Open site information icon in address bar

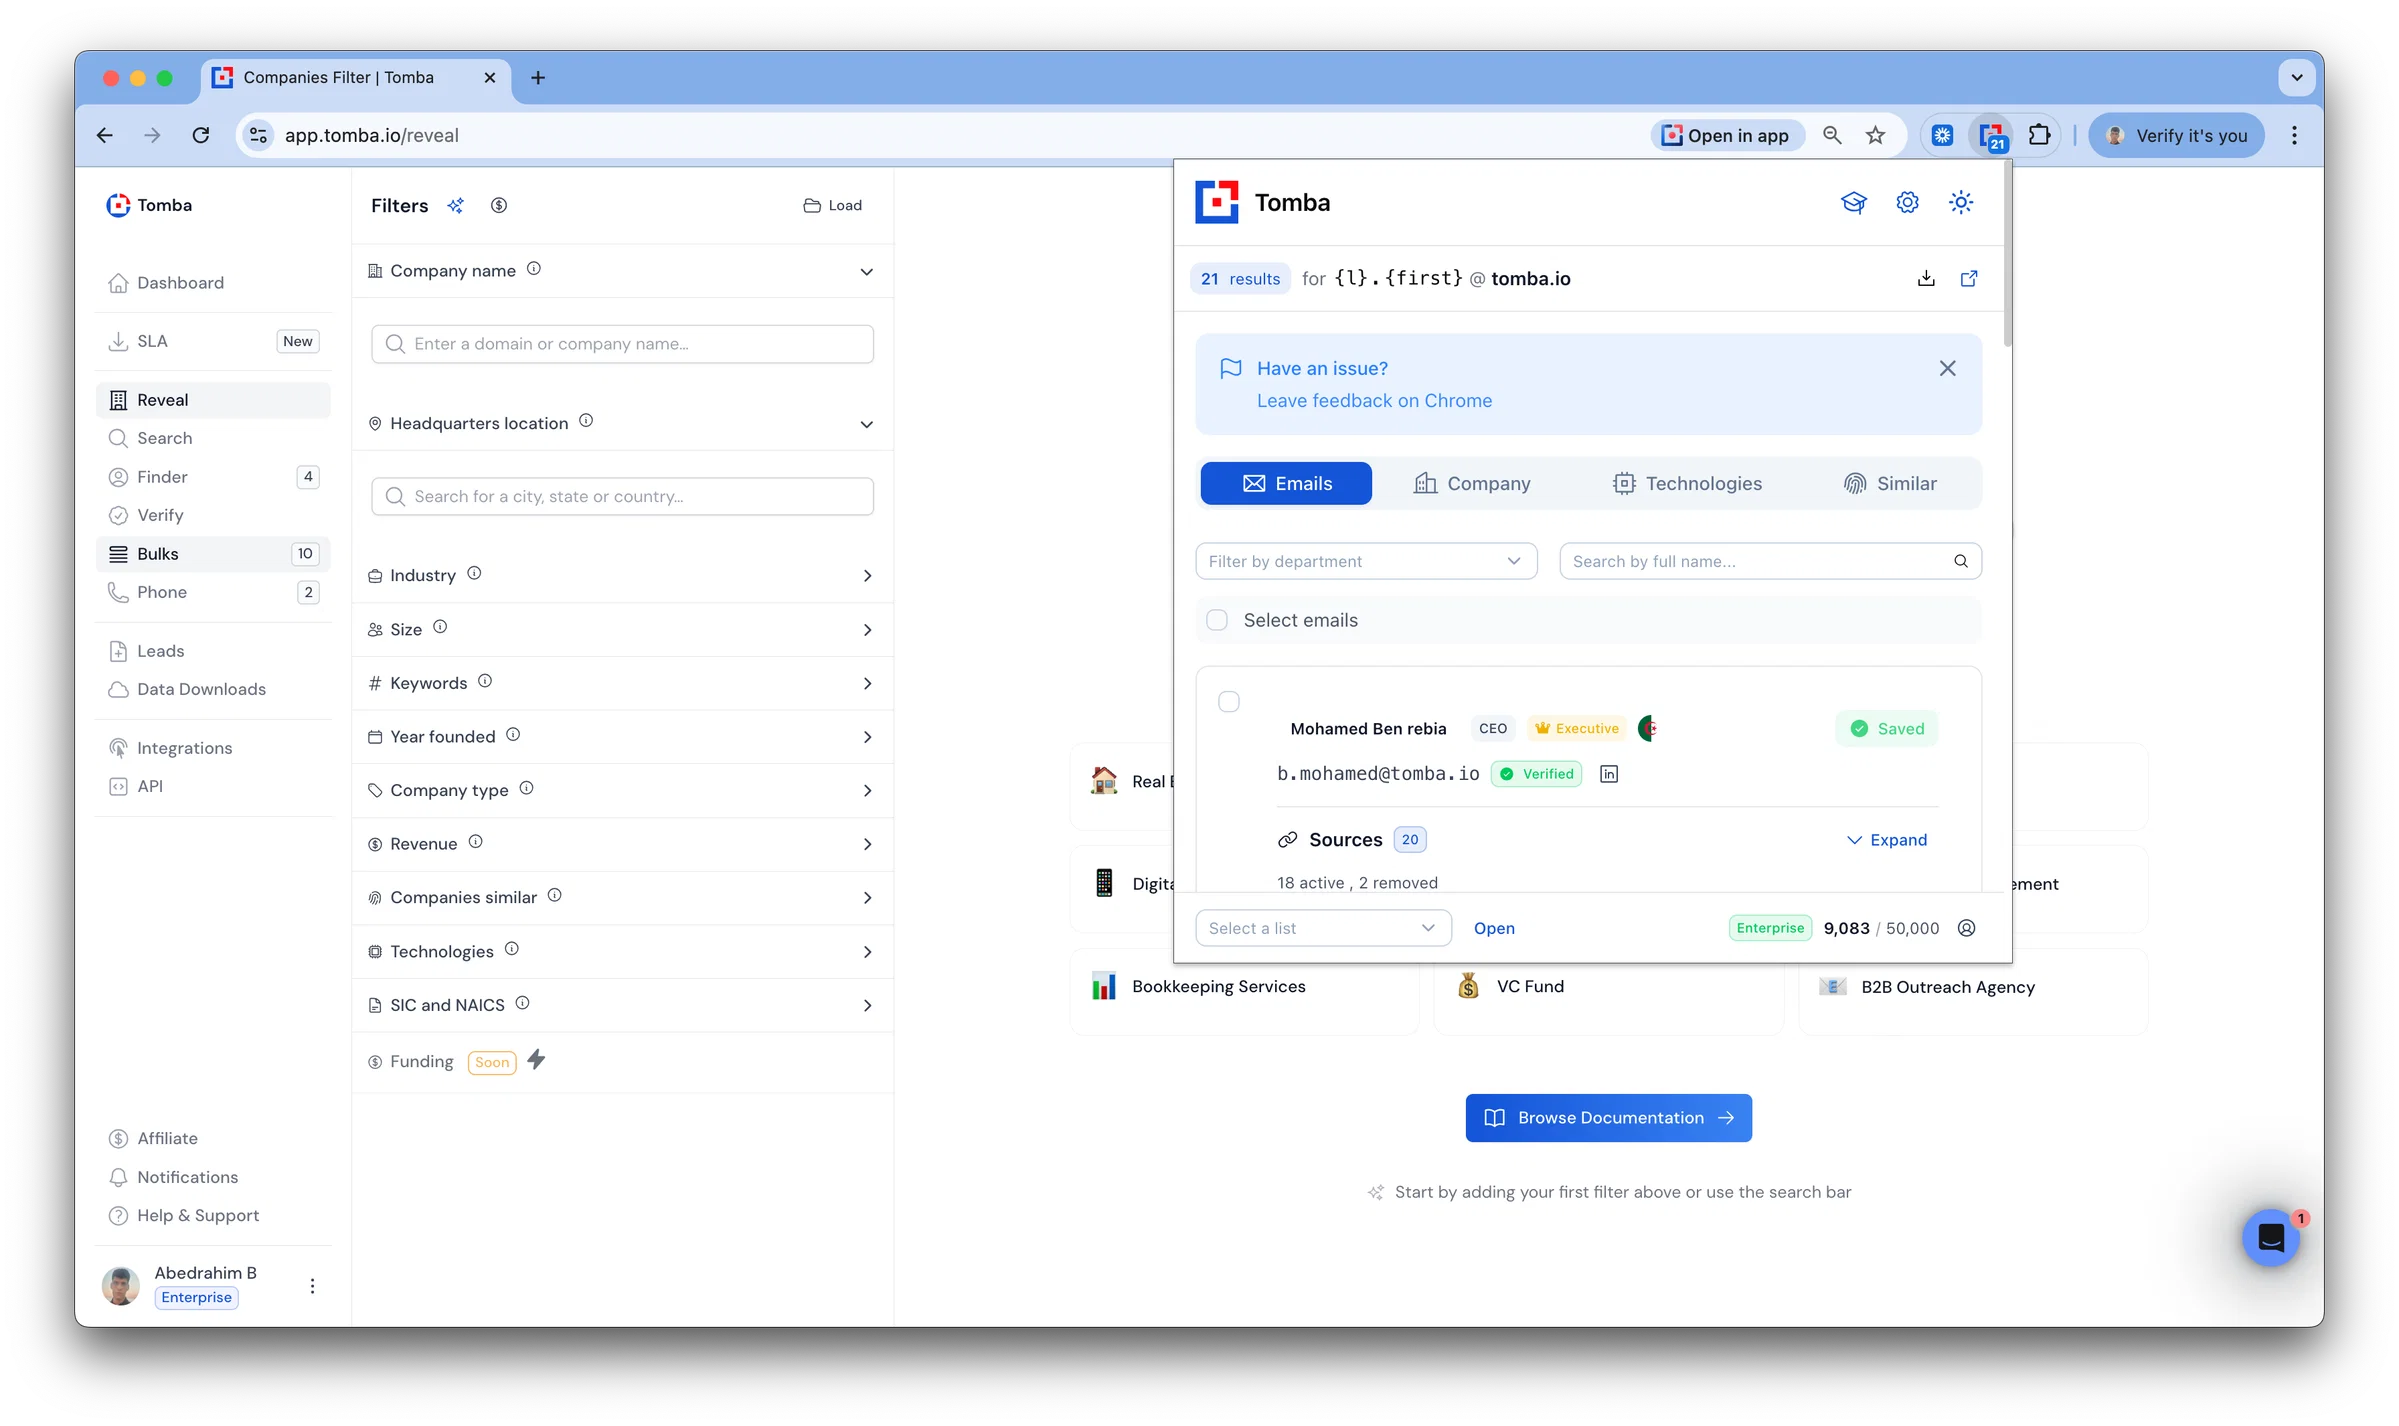pos(258,136)
